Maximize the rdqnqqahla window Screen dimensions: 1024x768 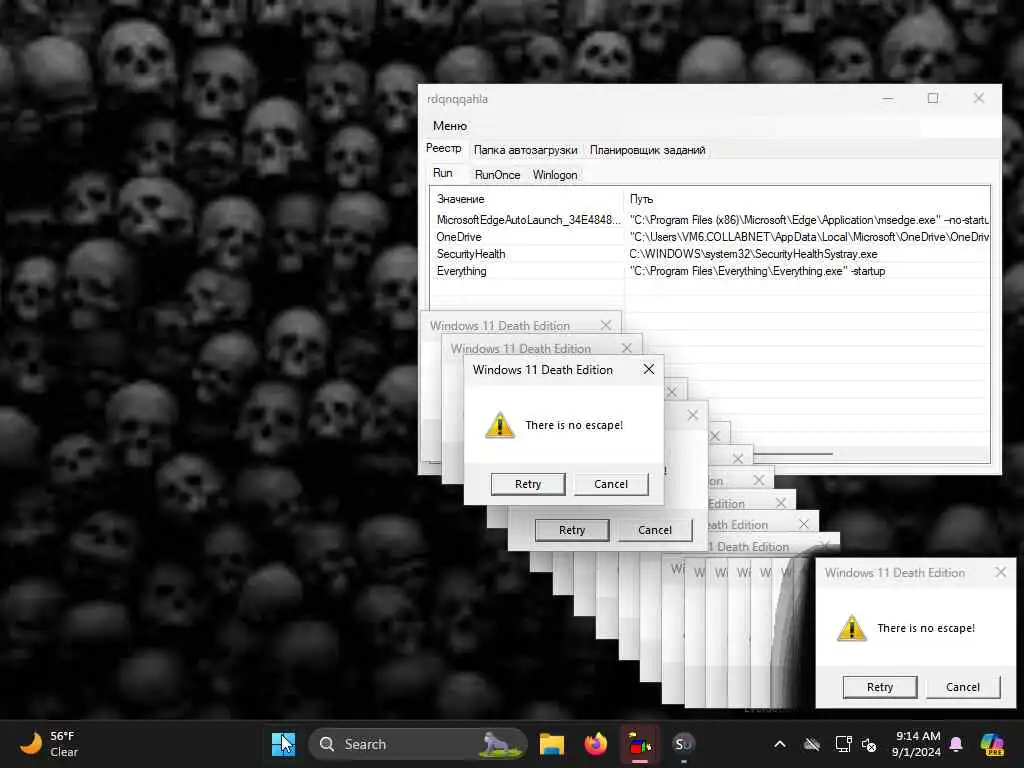(933, 98)
